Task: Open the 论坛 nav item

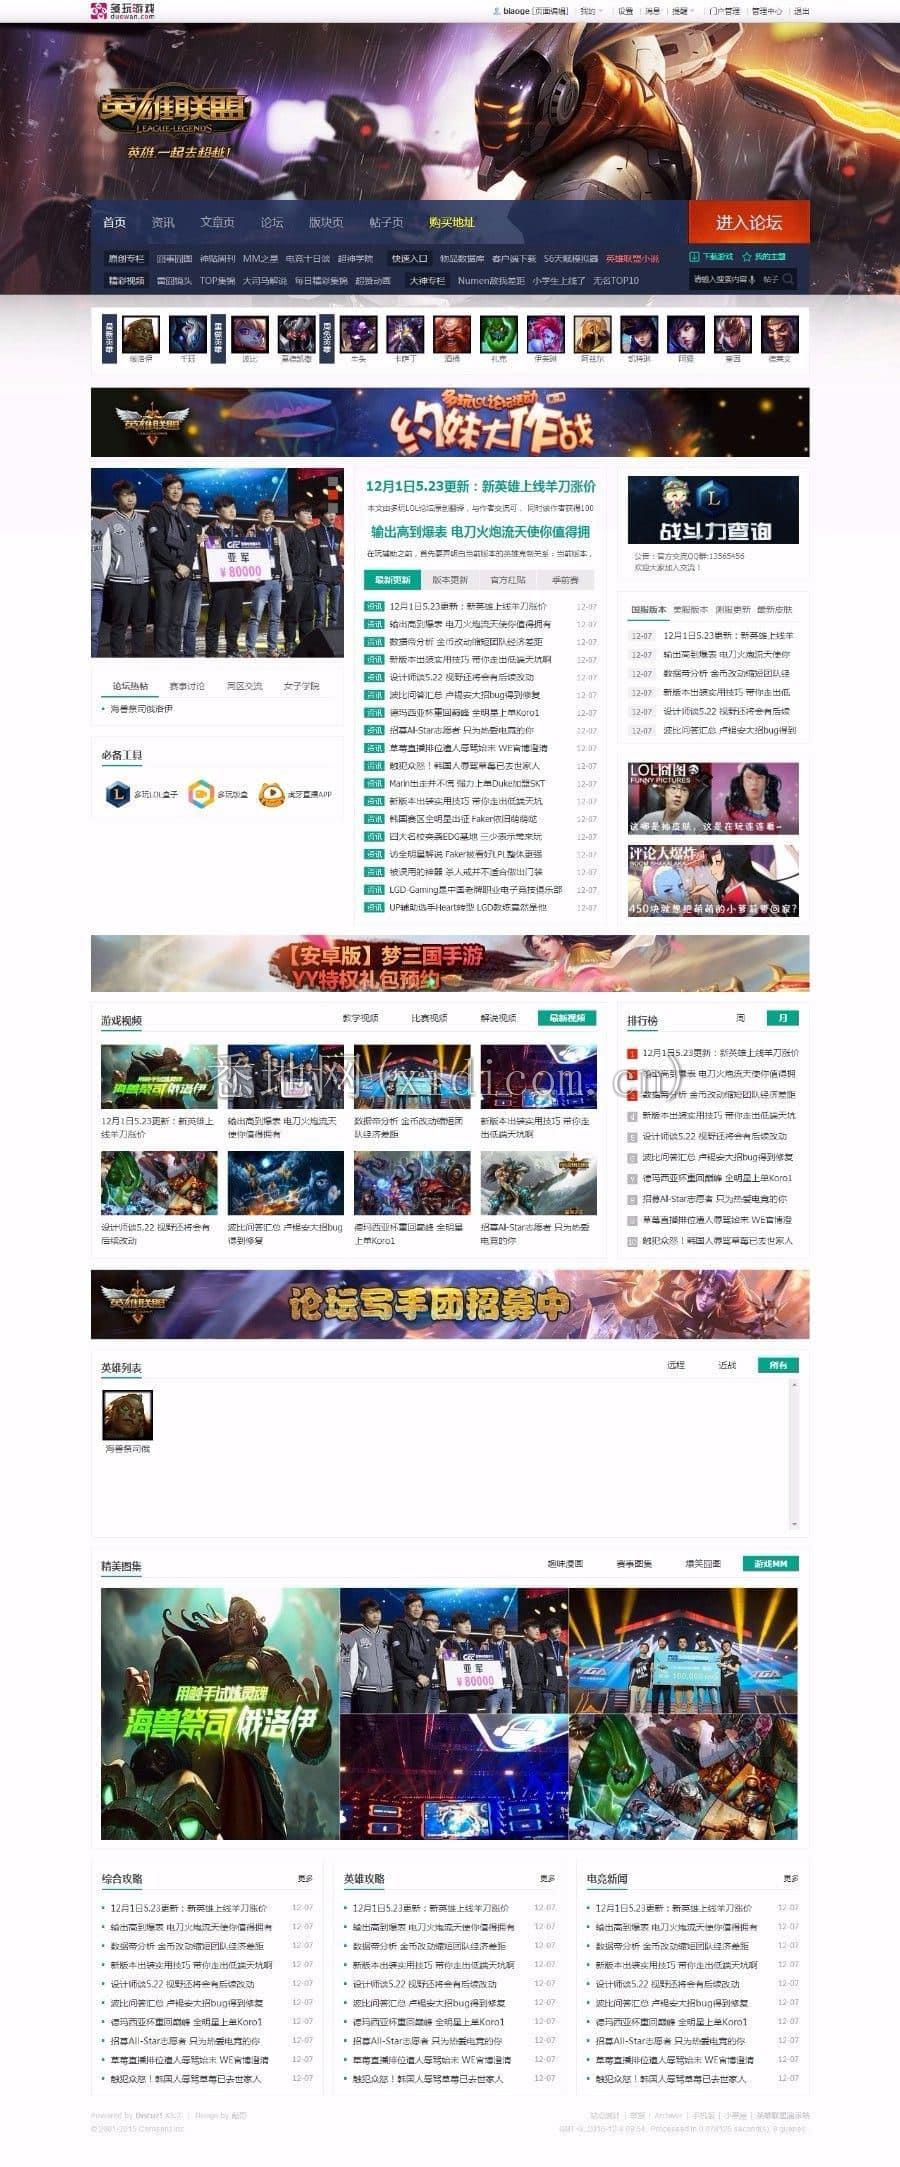Action: (272, 222)
